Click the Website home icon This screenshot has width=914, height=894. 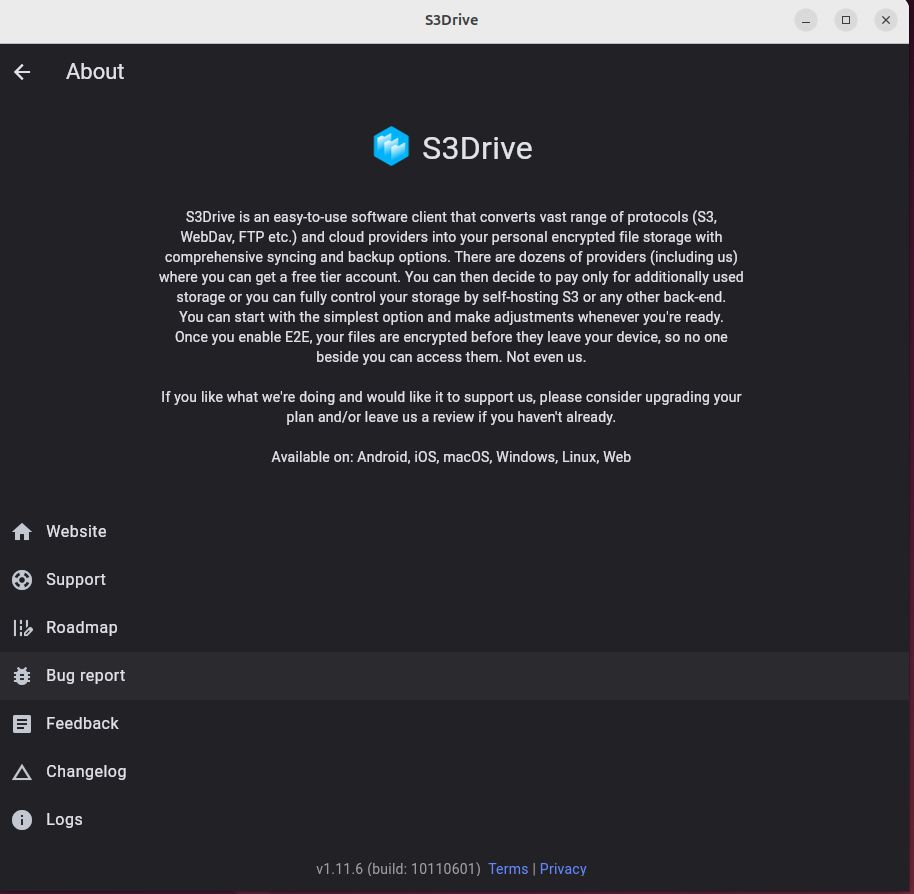[x=22, y=532]
